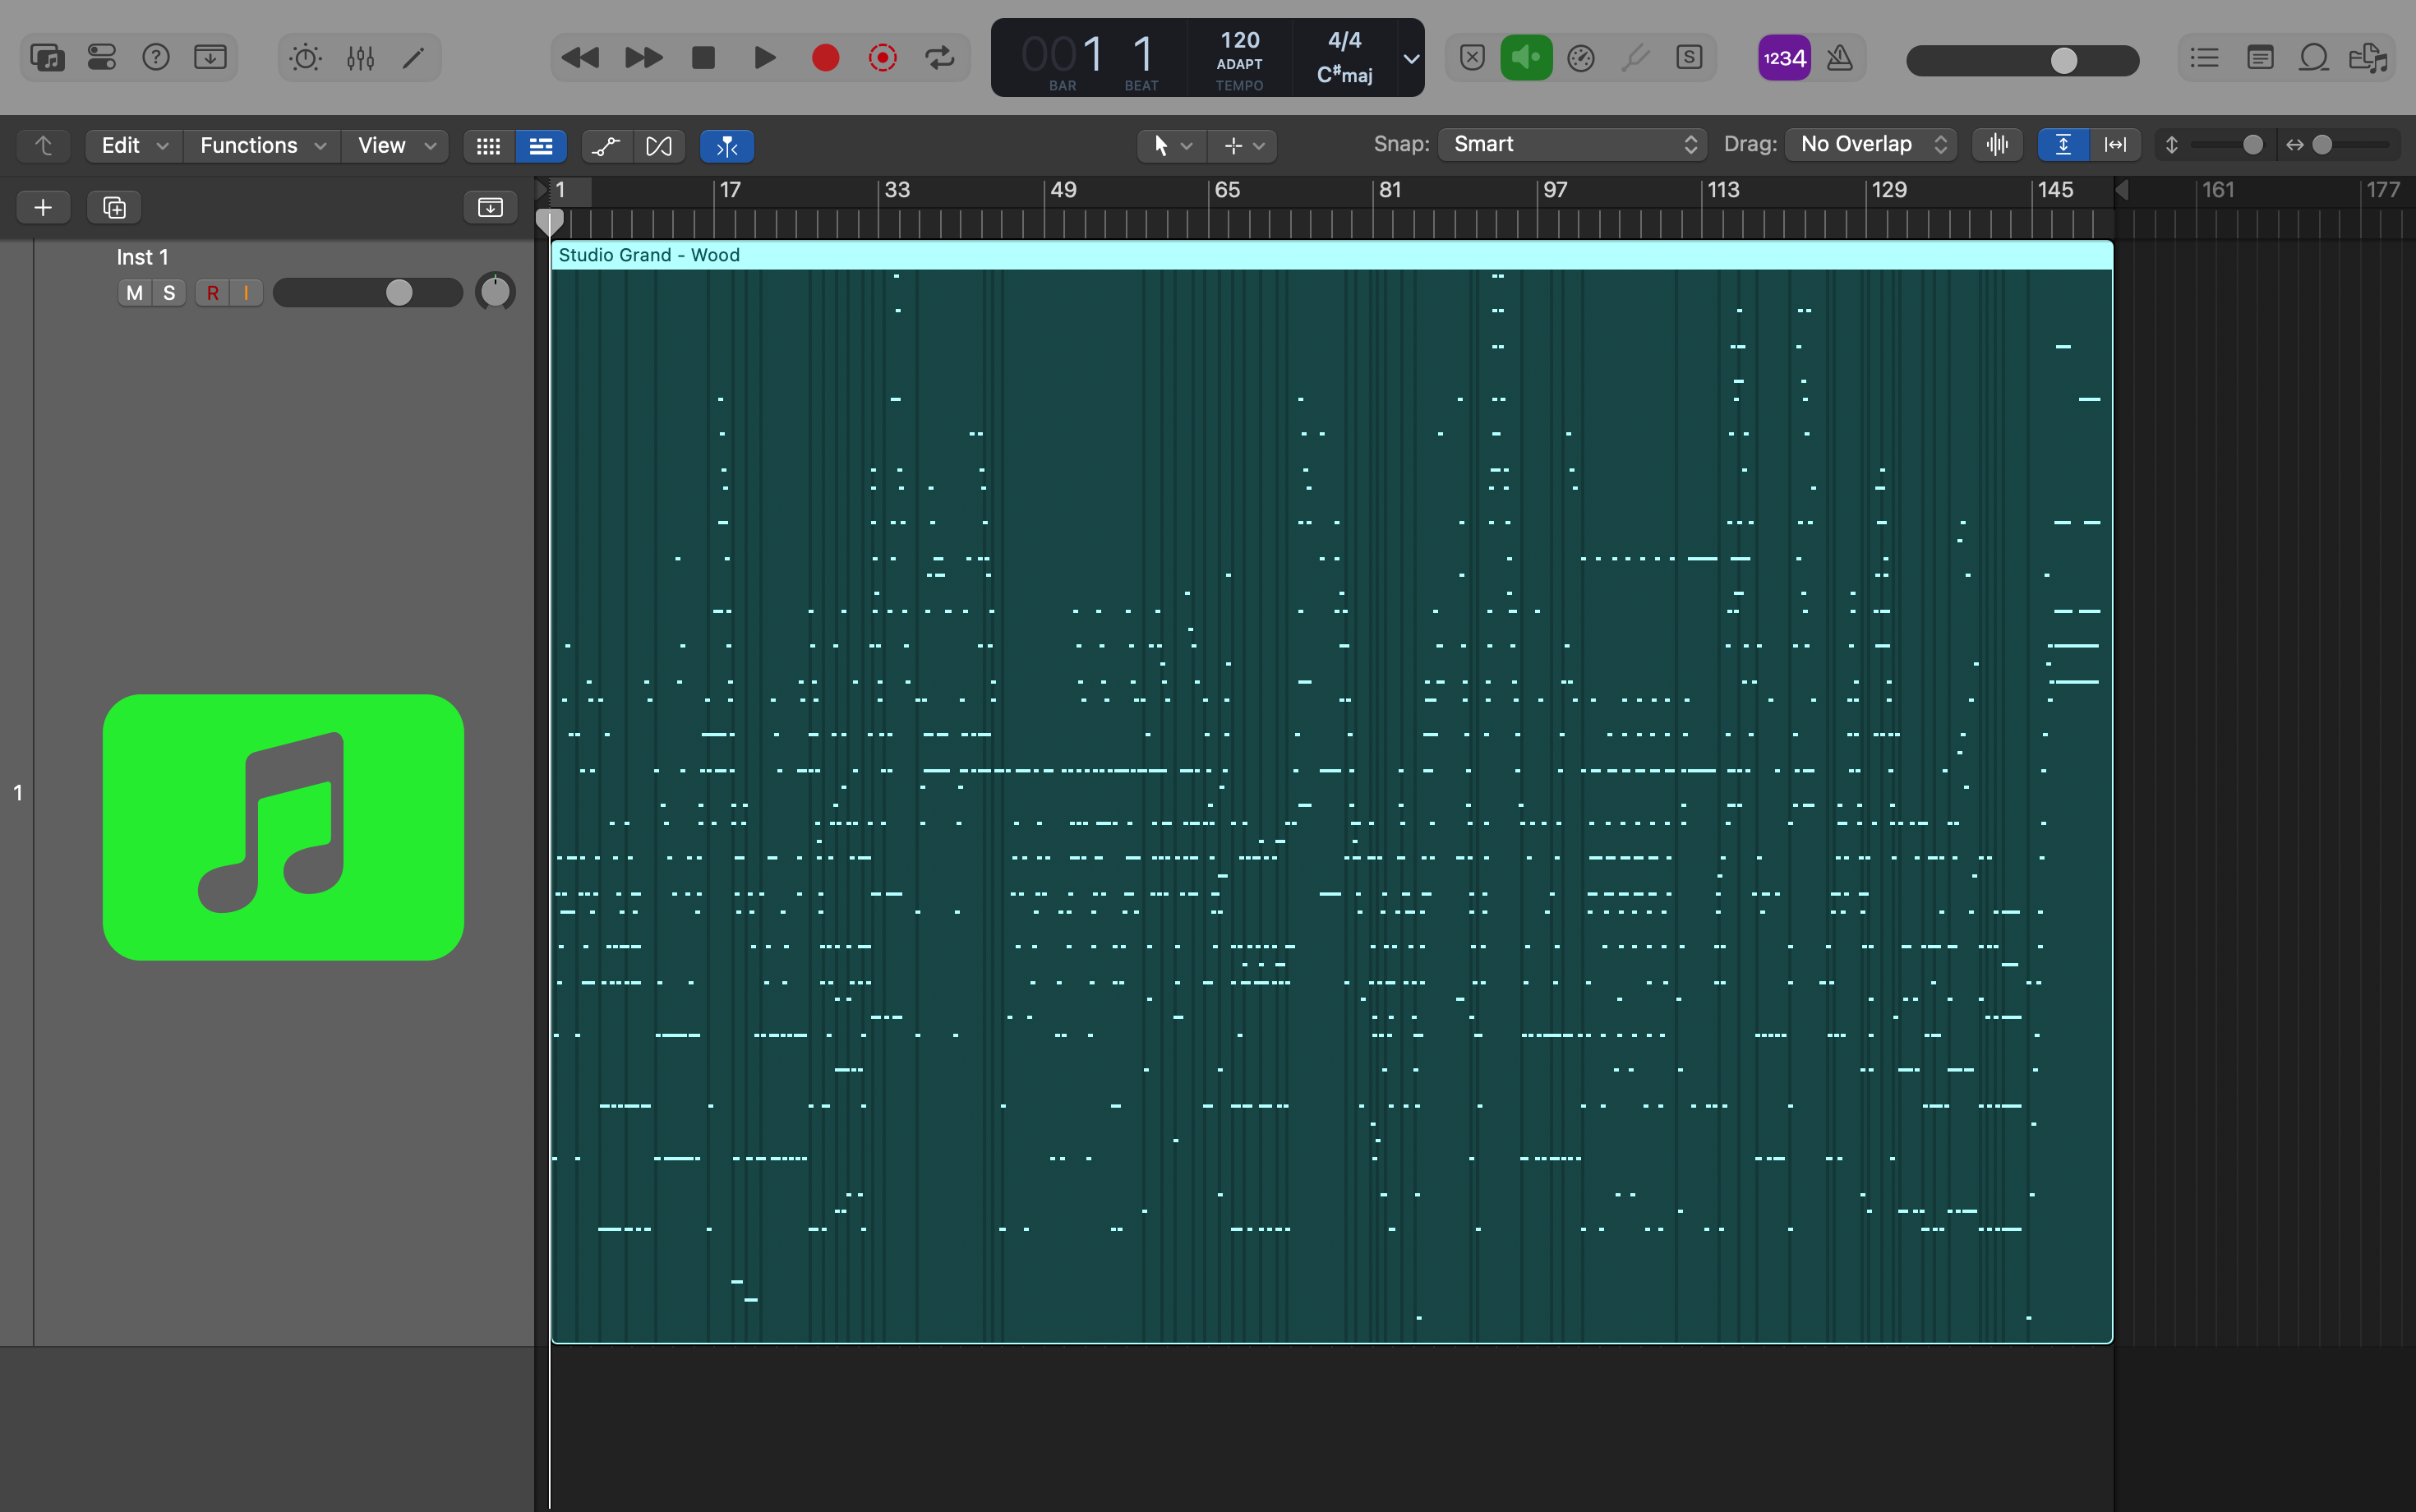2416x1512 pixels.
Task: Mute the Inst 1 track
Action: click(134, 293)
